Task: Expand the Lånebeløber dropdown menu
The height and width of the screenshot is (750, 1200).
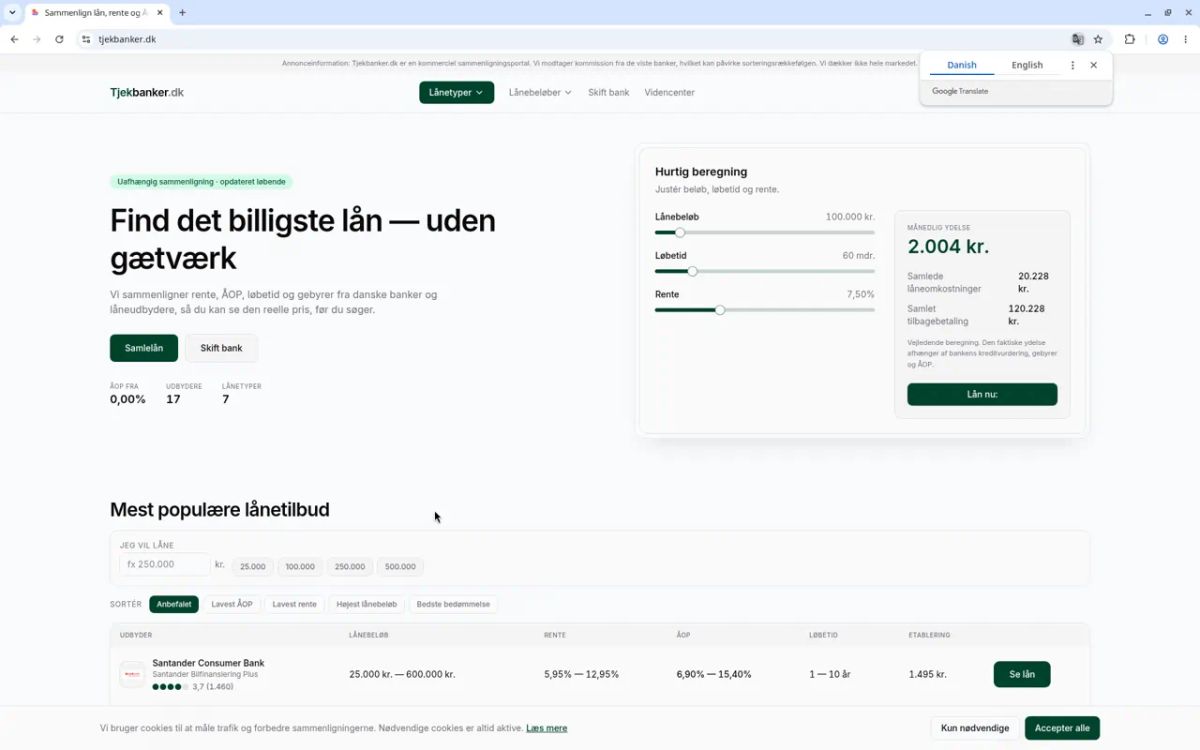Action: point(540,92)
